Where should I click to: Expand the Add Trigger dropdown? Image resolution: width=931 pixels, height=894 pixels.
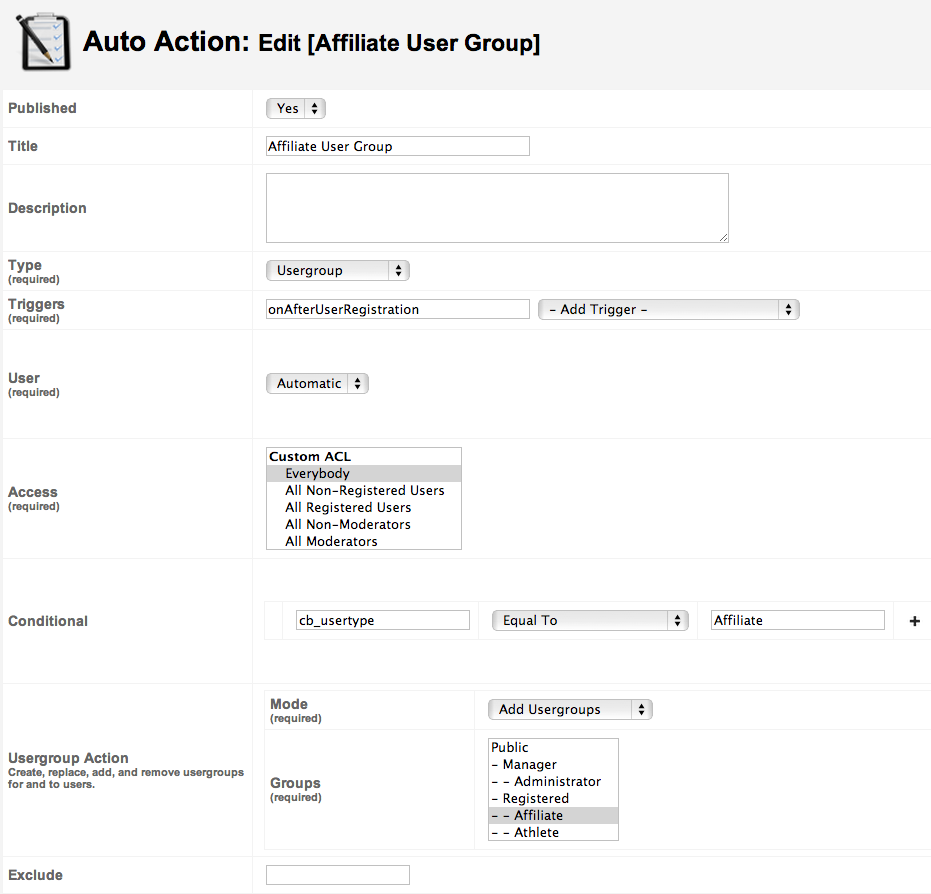pyautogui.click(x=669, y=309)
